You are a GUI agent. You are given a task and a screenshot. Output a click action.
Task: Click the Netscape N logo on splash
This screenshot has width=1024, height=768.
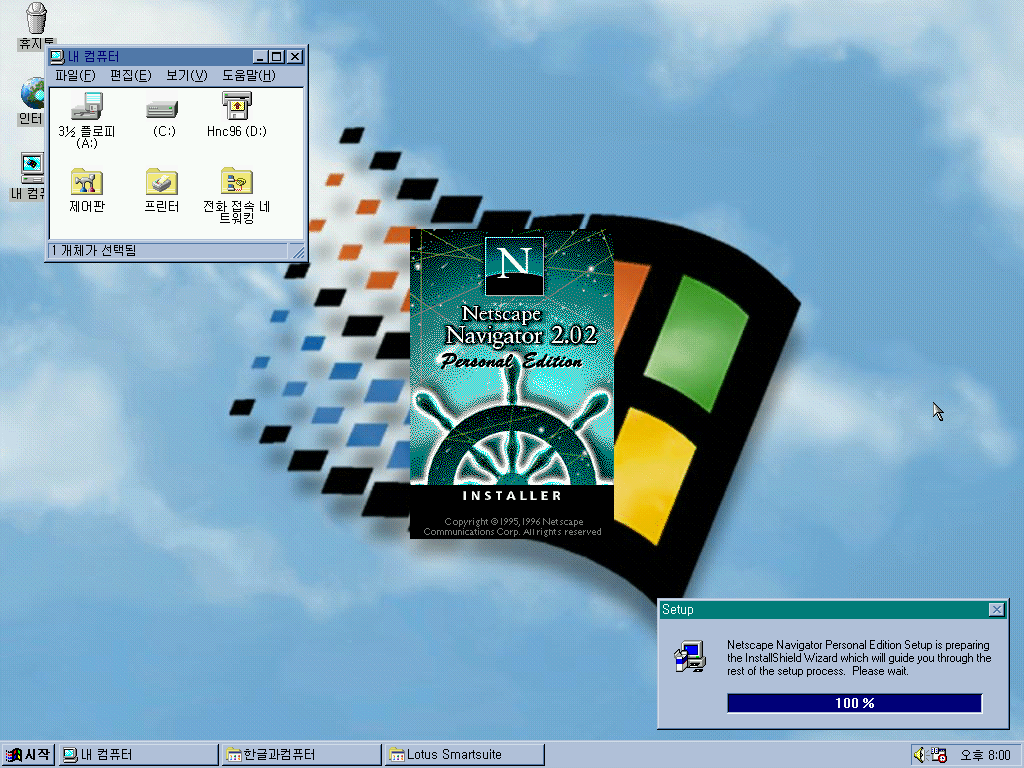(x=515, y=266)
